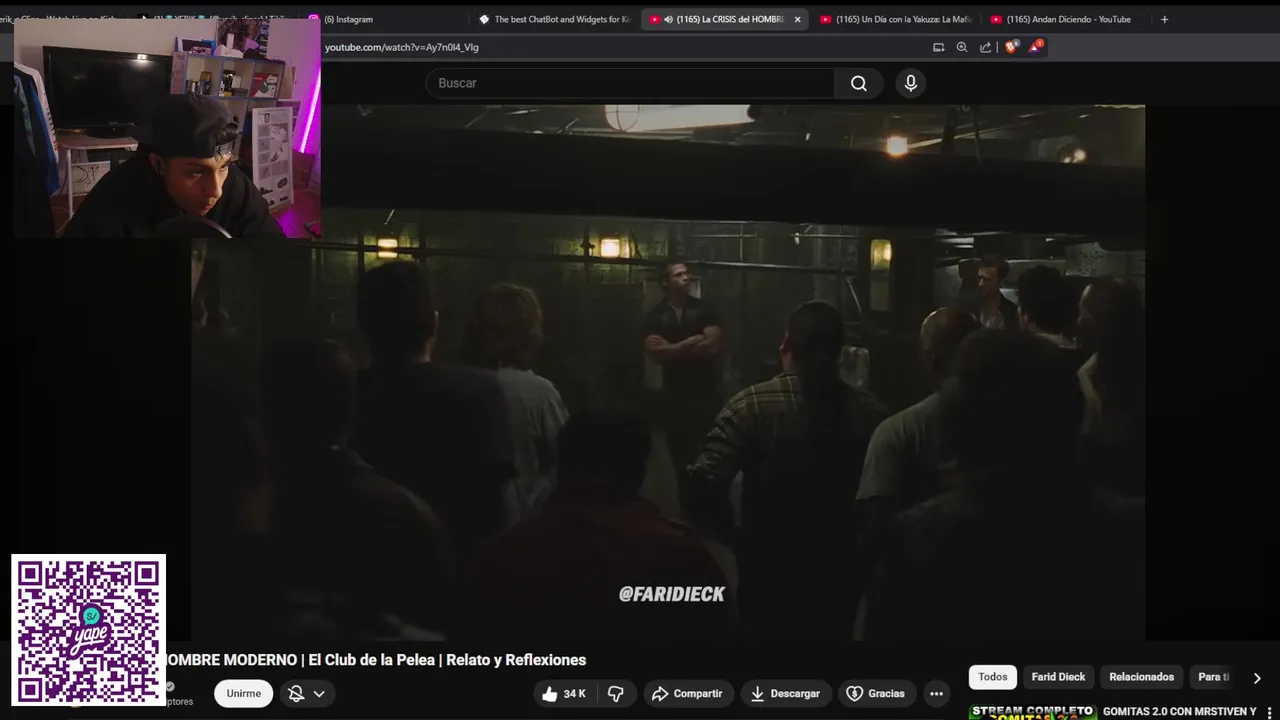This screenshot has width=1280, height=720.
Task: Open the Brave Rewards triangle icon
Action: (1035, 47)
